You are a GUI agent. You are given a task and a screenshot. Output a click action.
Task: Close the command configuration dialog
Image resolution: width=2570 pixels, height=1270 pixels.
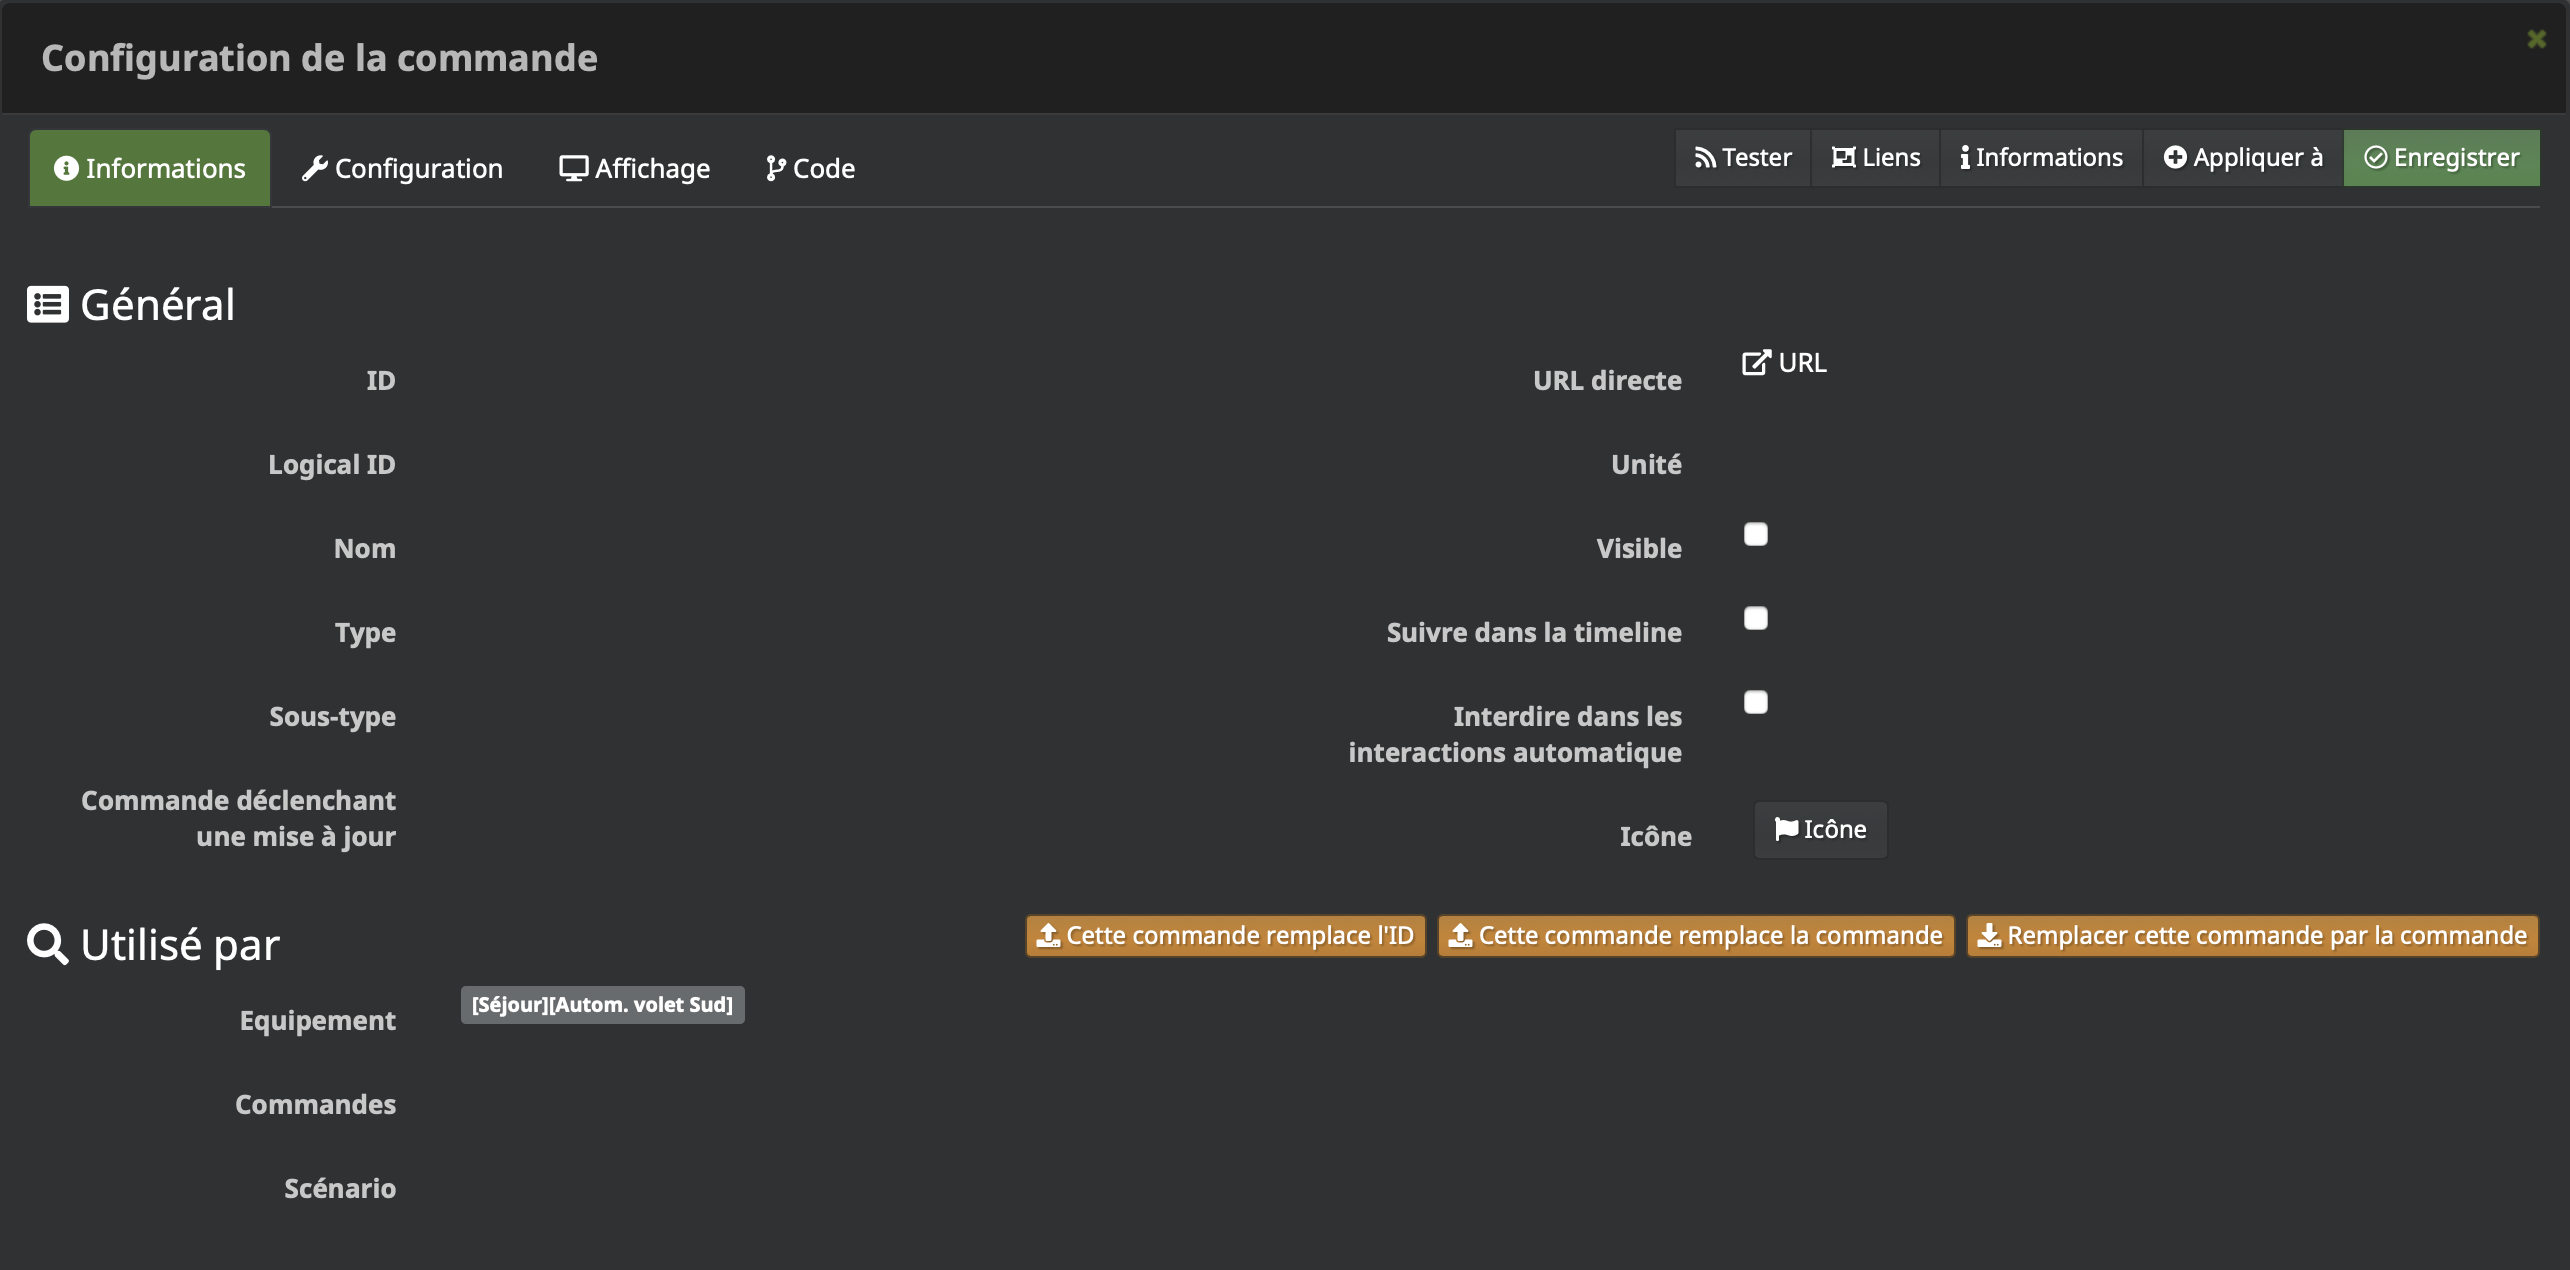pyautogui.click(x=2537, y=39)
